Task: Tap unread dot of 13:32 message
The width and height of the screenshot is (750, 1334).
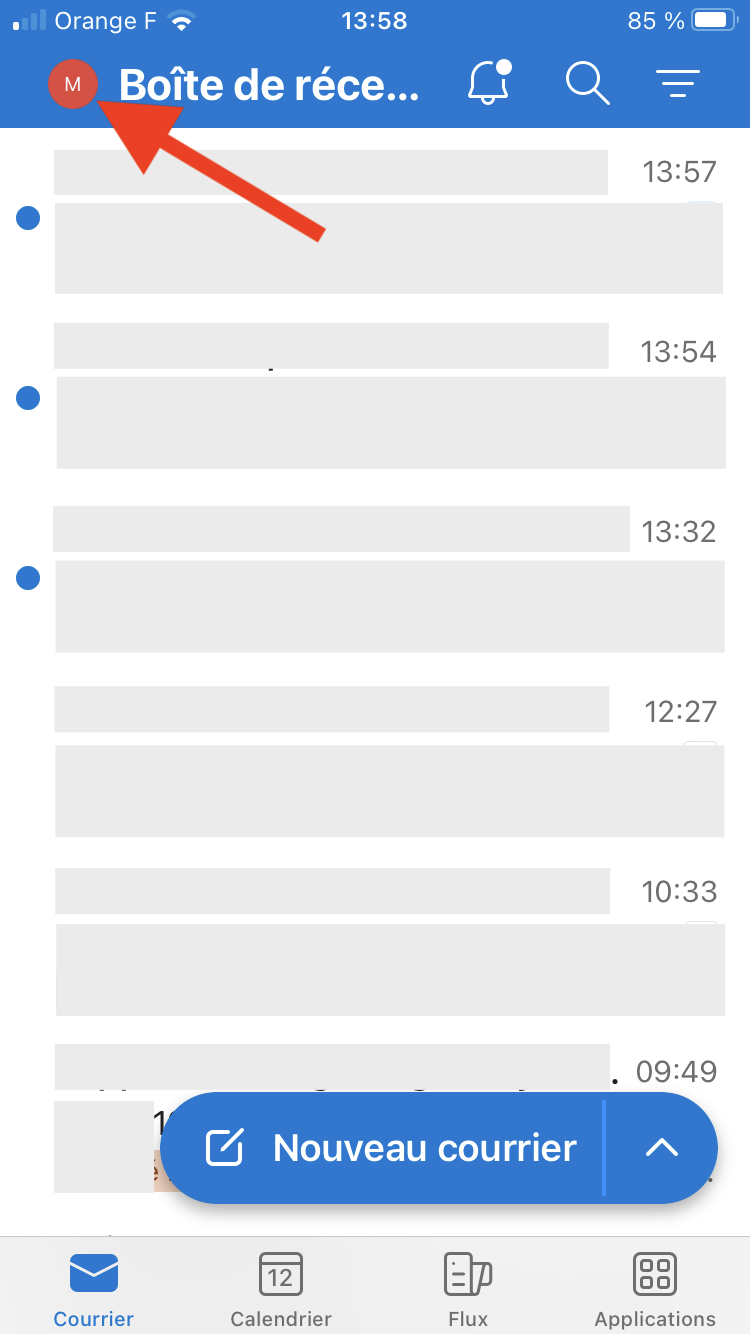Action: click(x=28, y=578)
